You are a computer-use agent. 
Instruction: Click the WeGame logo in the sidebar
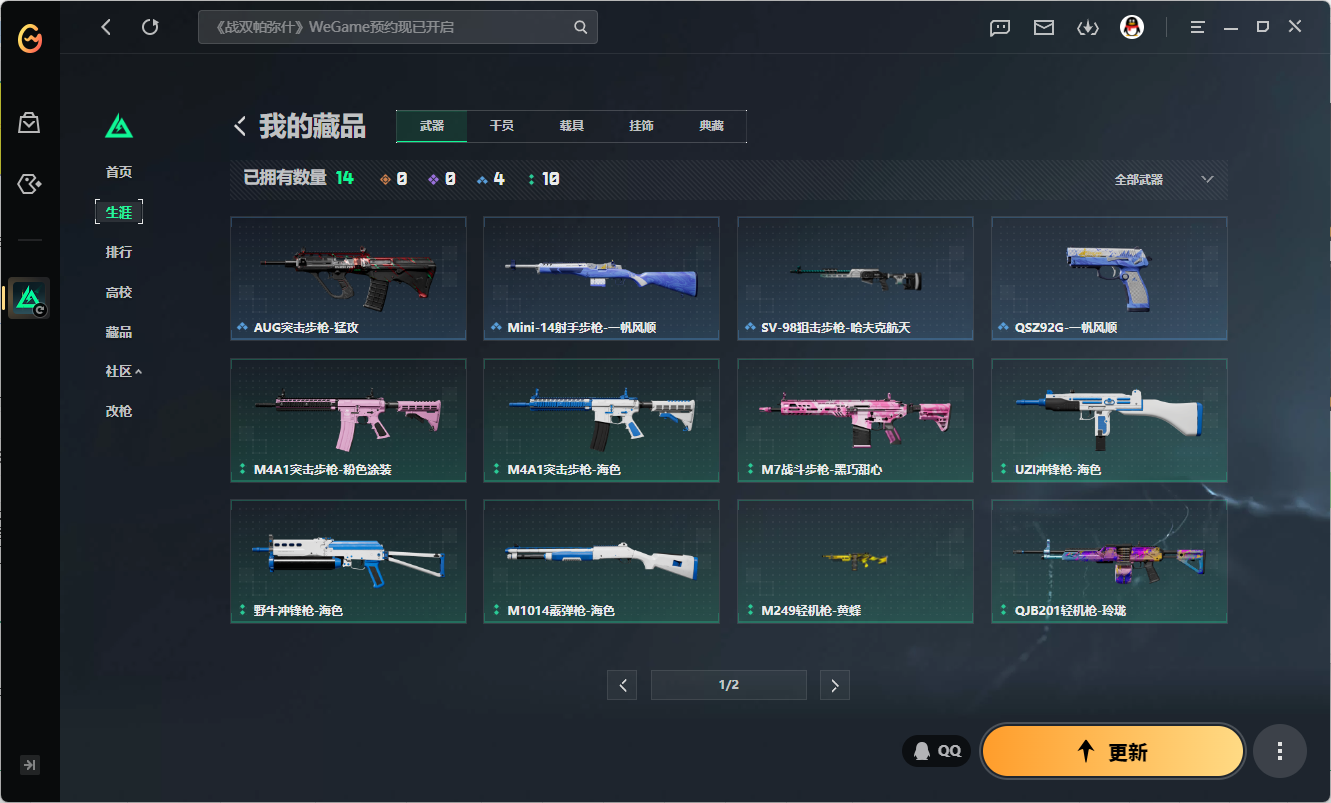coord(30,39)
